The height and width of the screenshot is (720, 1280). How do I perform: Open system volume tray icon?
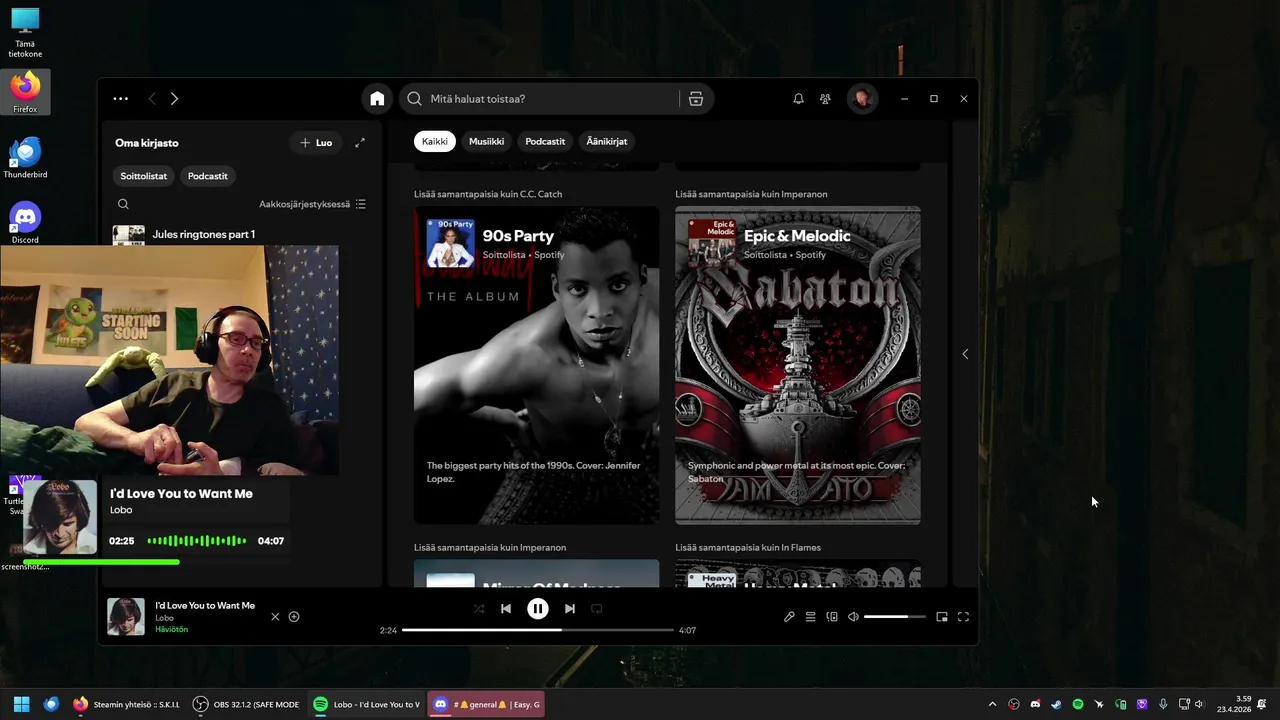click(1199, 704)
